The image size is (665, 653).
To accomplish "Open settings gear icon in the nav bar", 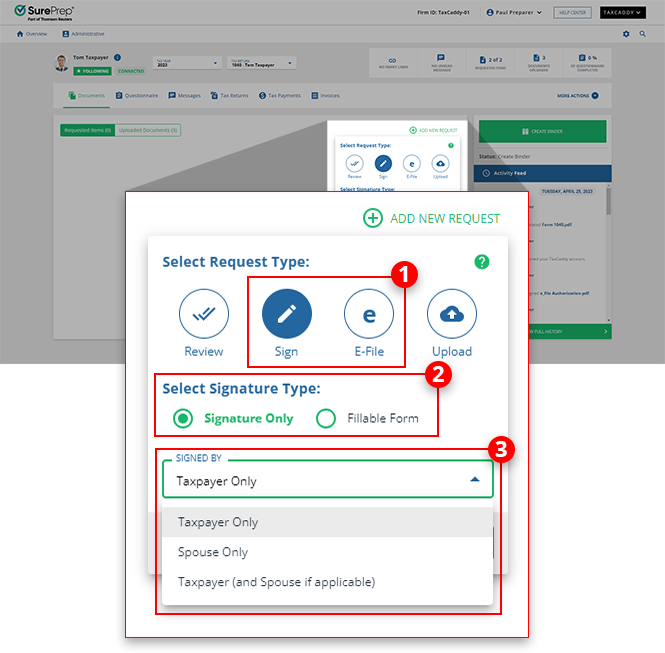I will pyautogui.click(x=626, y=34).
